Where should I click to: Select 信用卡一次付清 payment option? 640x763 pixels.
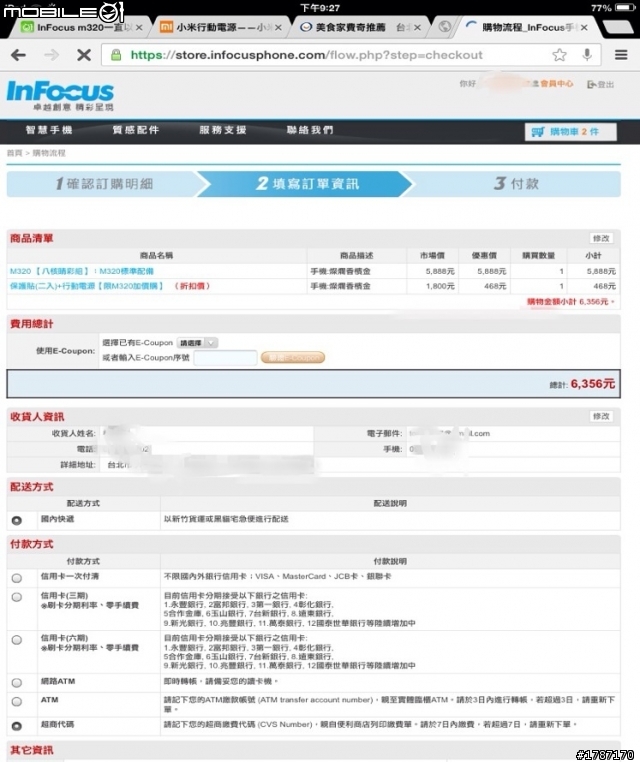point(17,578)
